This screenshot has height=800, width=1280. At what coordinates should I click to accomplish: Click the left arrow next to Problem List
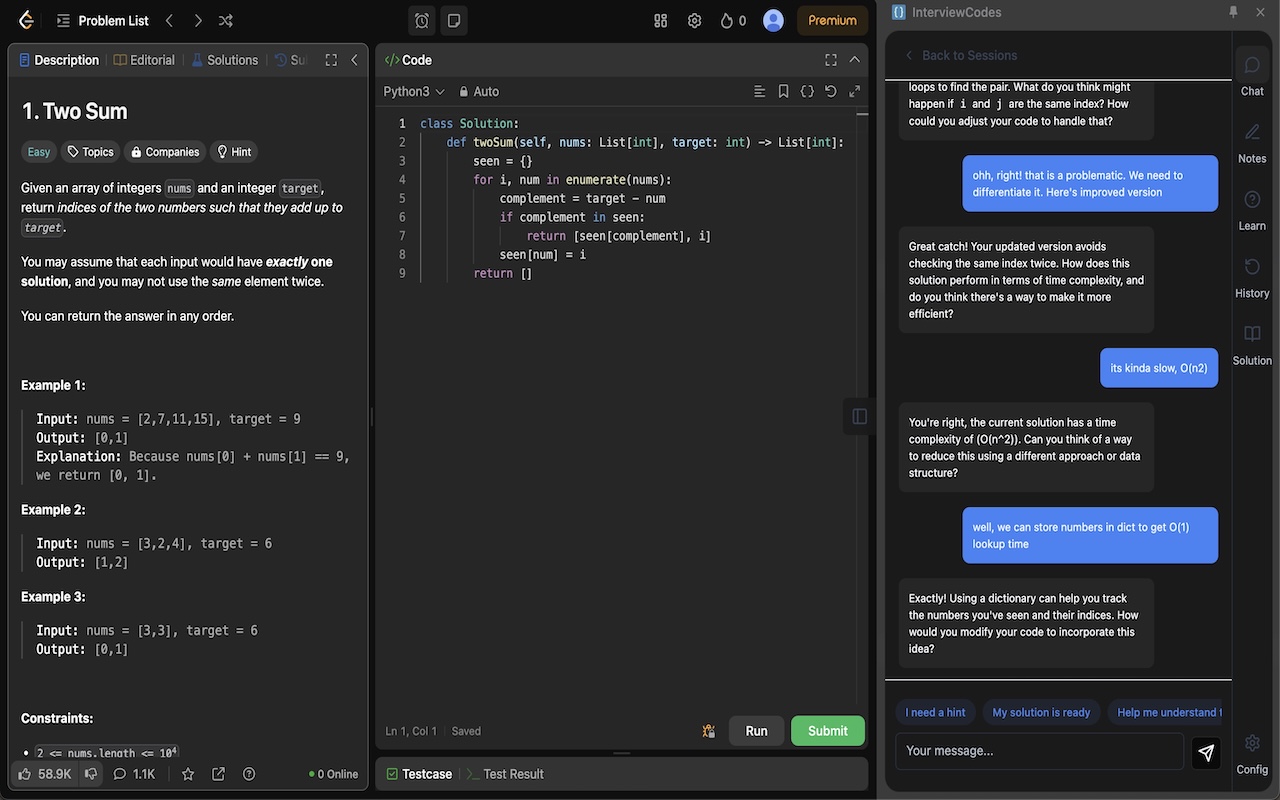point(168,20)
